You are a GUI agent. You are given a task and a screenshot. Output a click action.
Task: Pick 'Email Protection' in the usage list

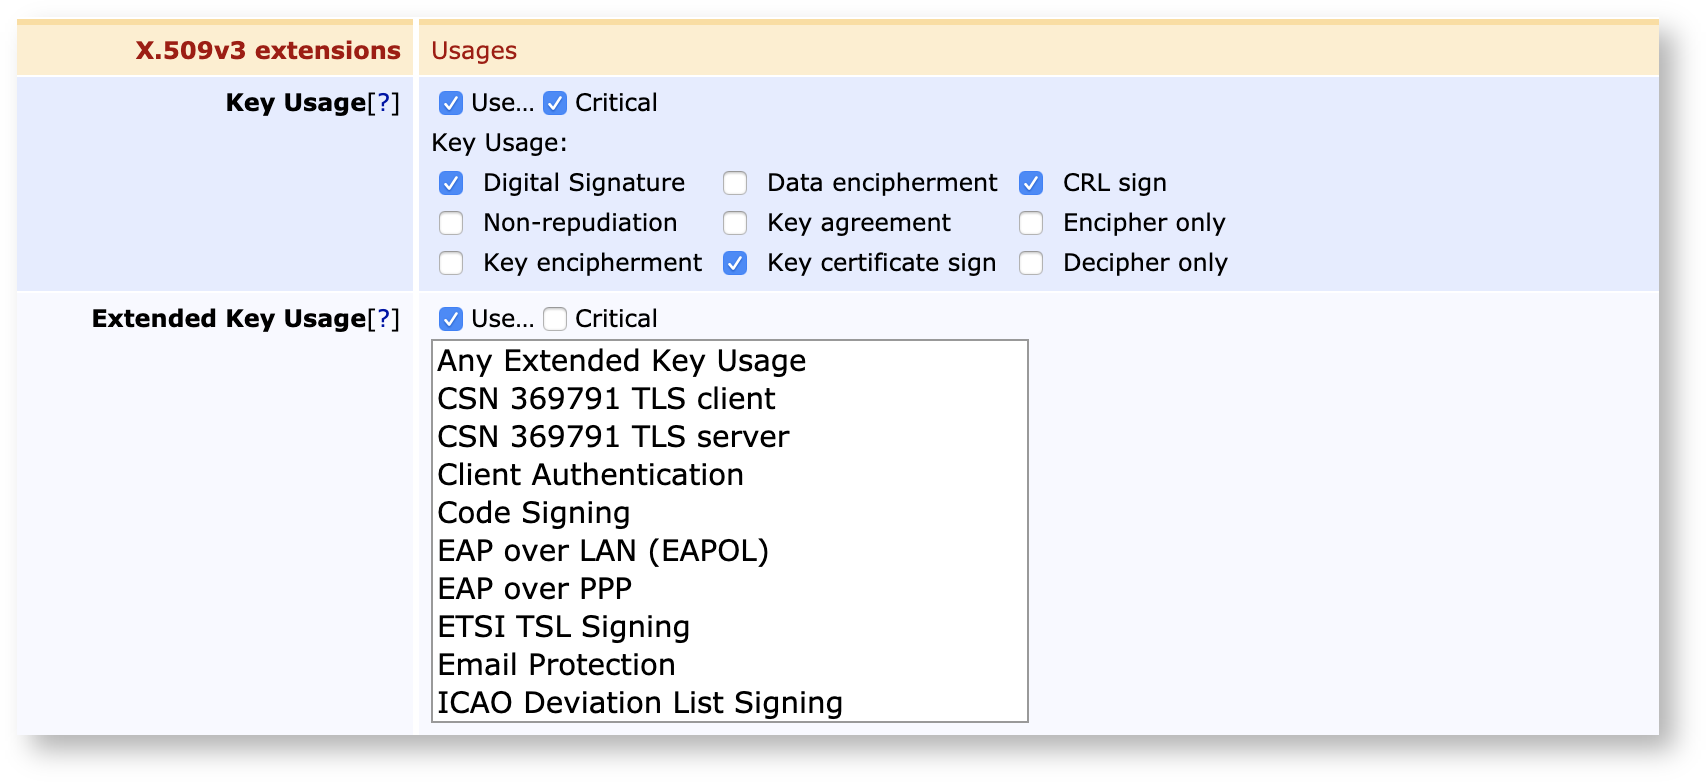coord(556,665)
